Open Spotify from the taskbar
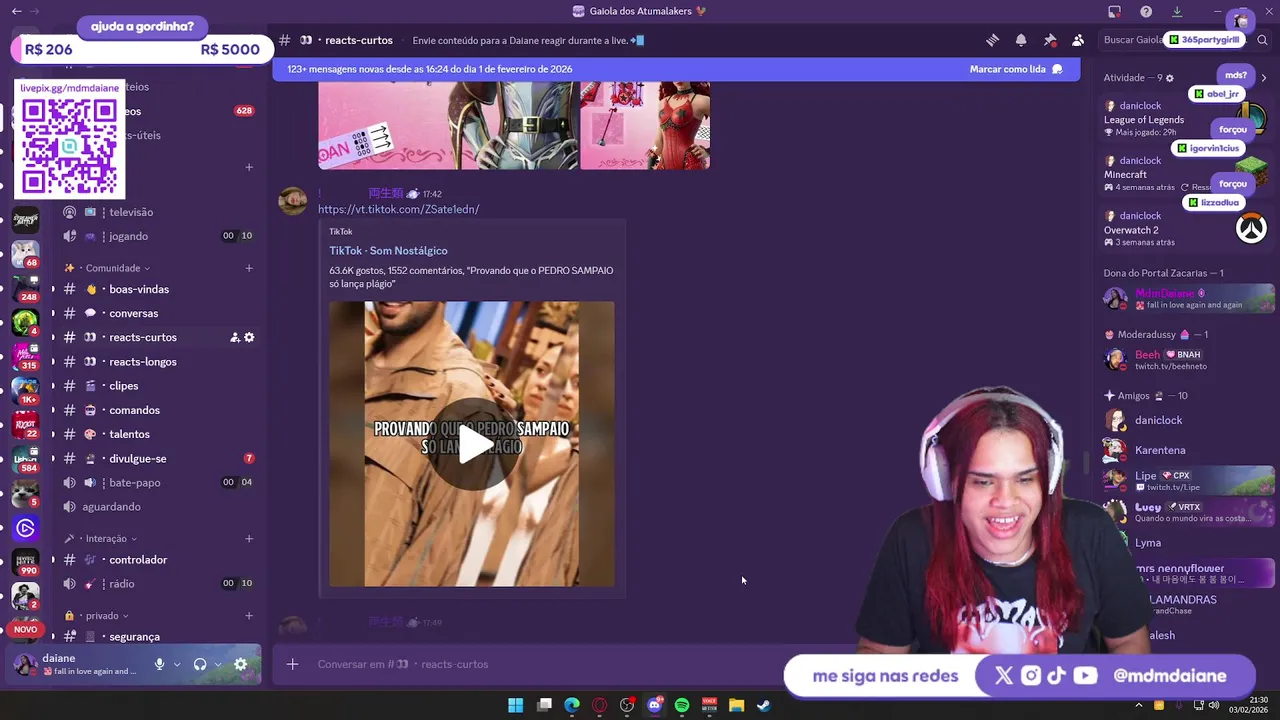Viewport: 1280px width, 720px height. click(x=682, y=705)
